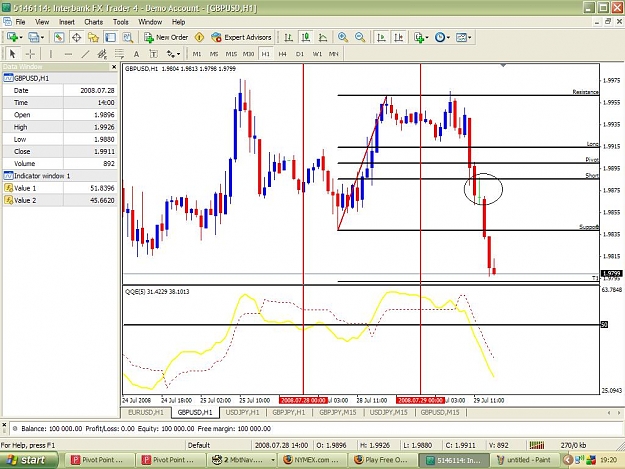Expand the Periods clock dropdown arrow
The width and height of the screenshot is (625, 469).
[448, 38]
